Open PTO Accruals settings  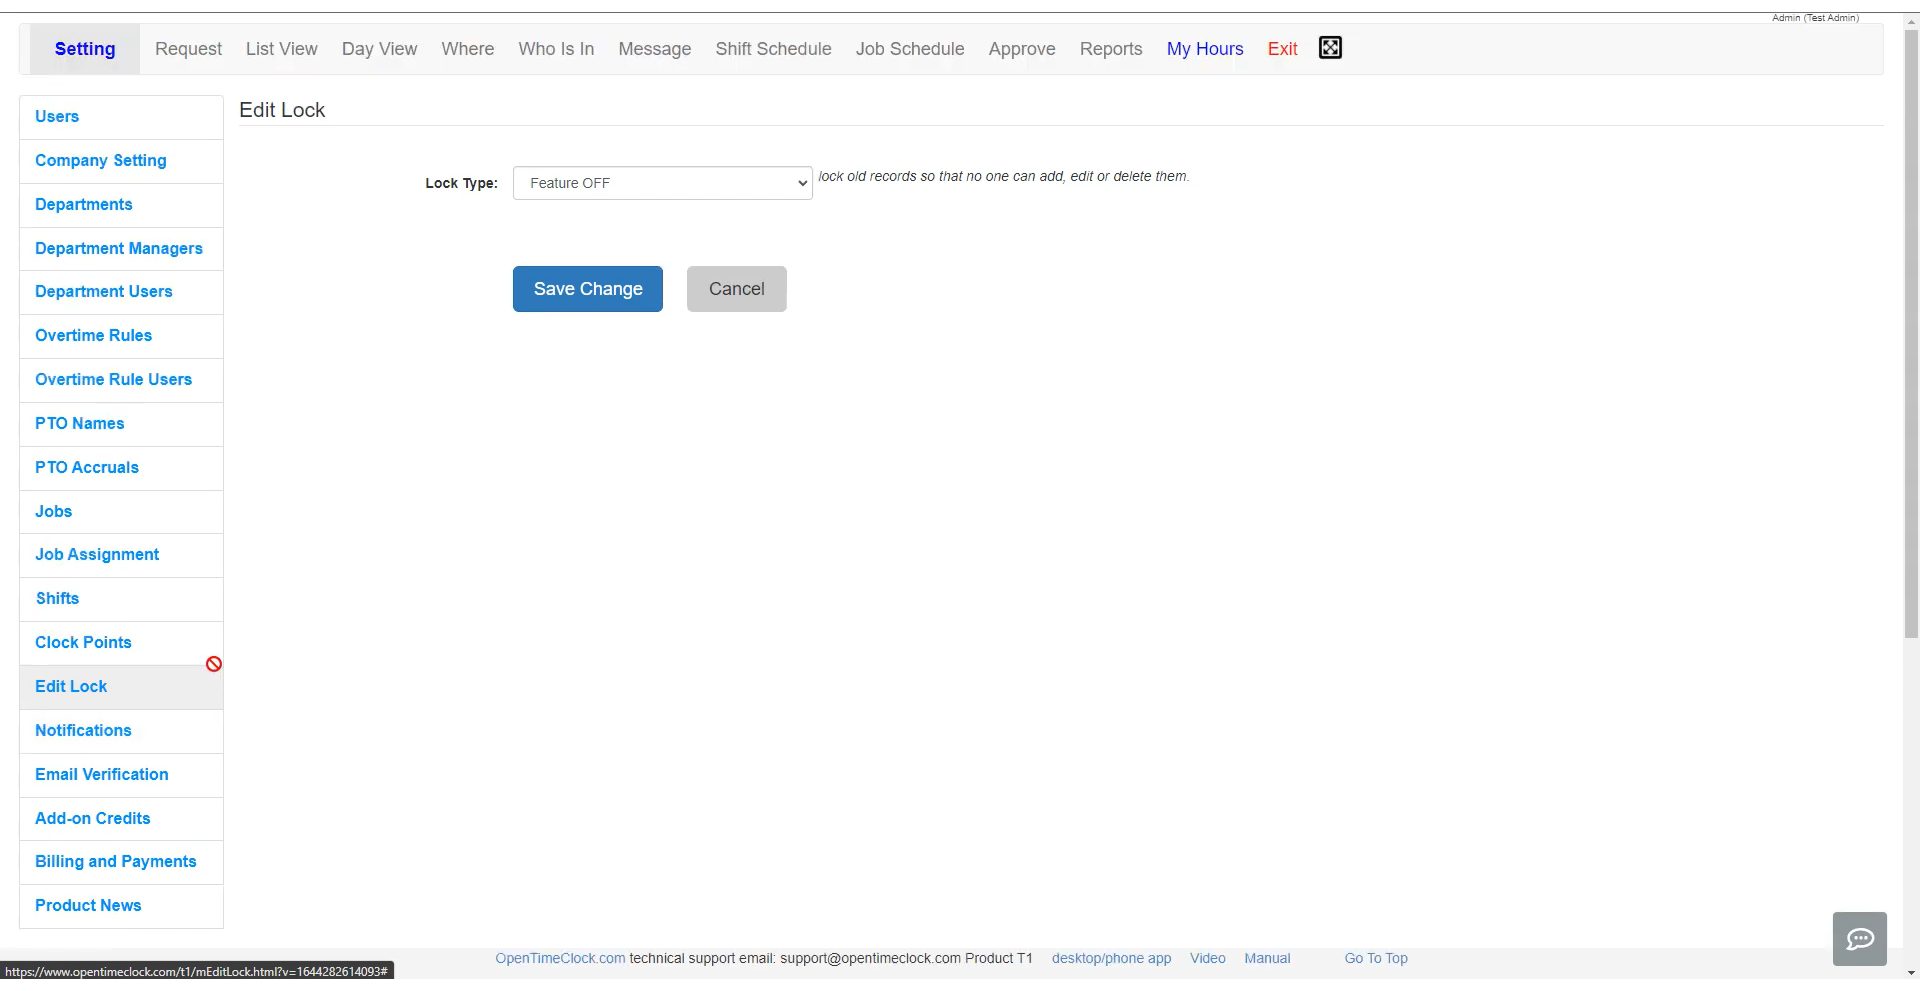[x=87, y=467]
